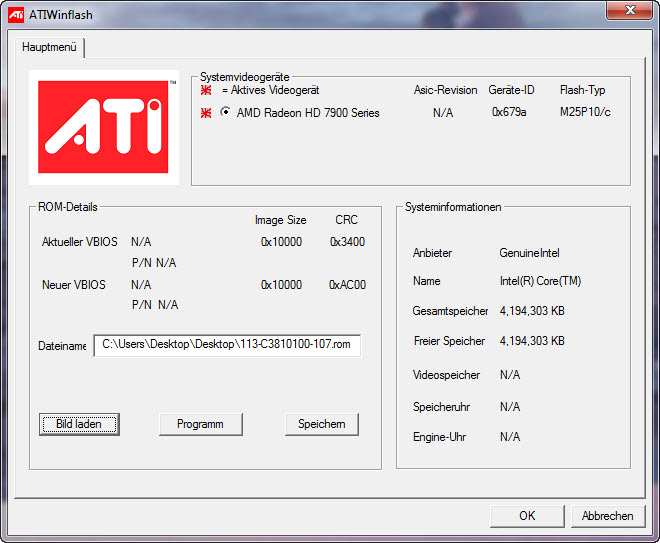Screen dimensions: 660x543
Task: Click the Name value Intel(R) Core(TM)
Action: pos(540,281)
